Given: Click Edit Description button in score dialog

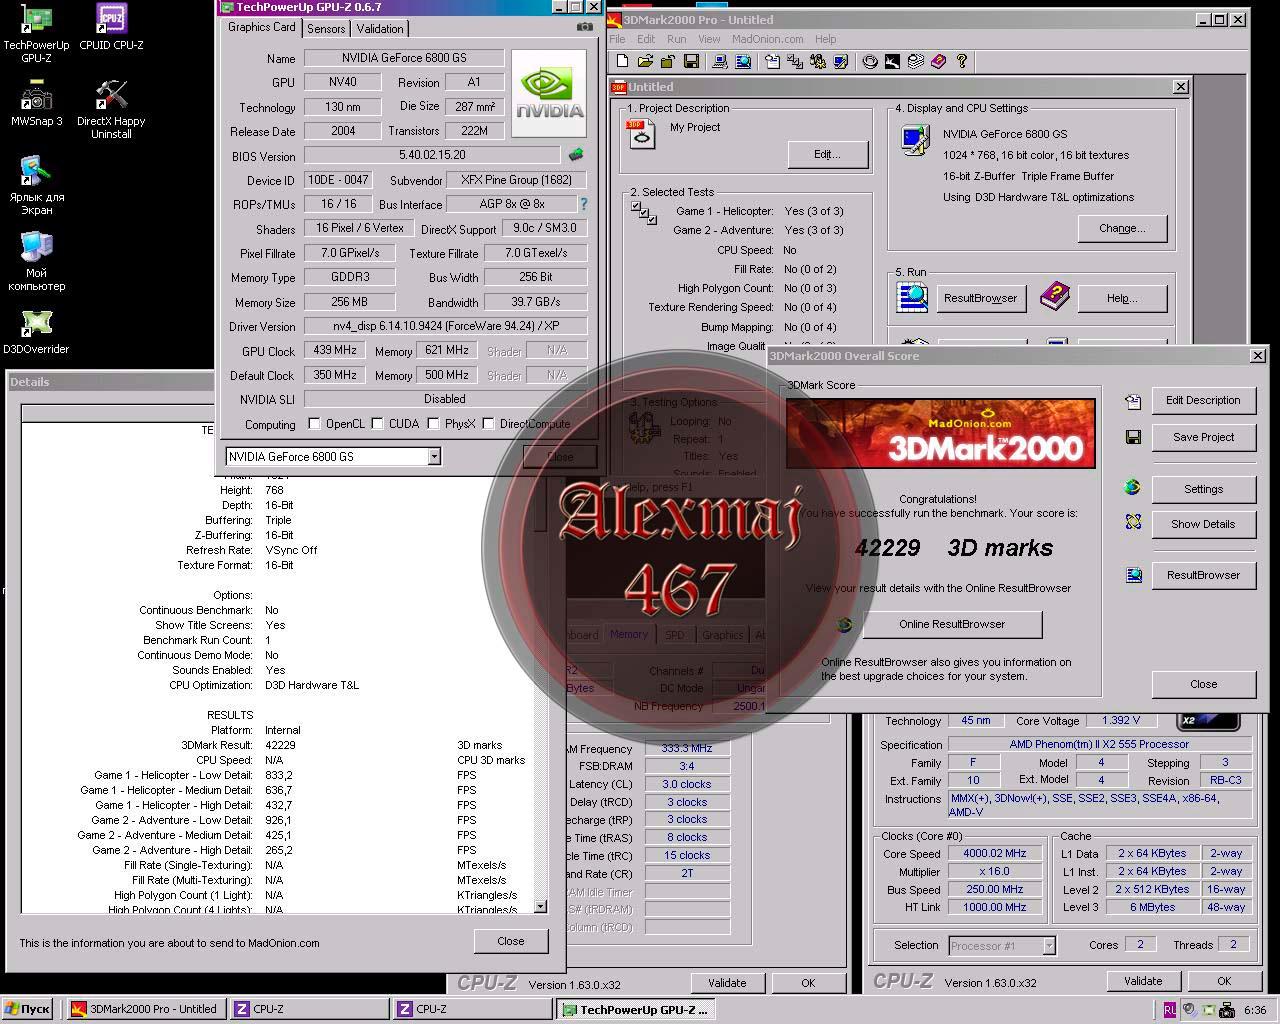Looking at the screenshot, I should tap(1203, 400).
